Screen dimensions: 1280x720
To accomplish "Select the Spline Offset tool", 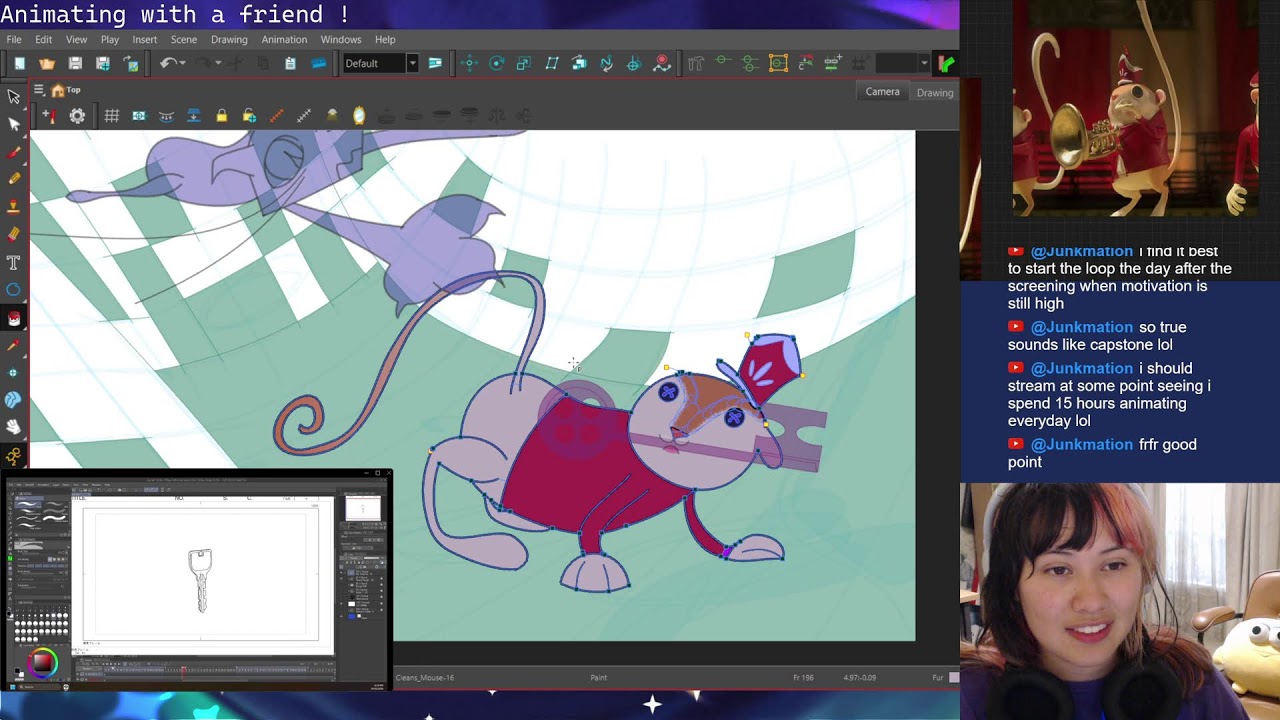I will (x=606, y=63).
